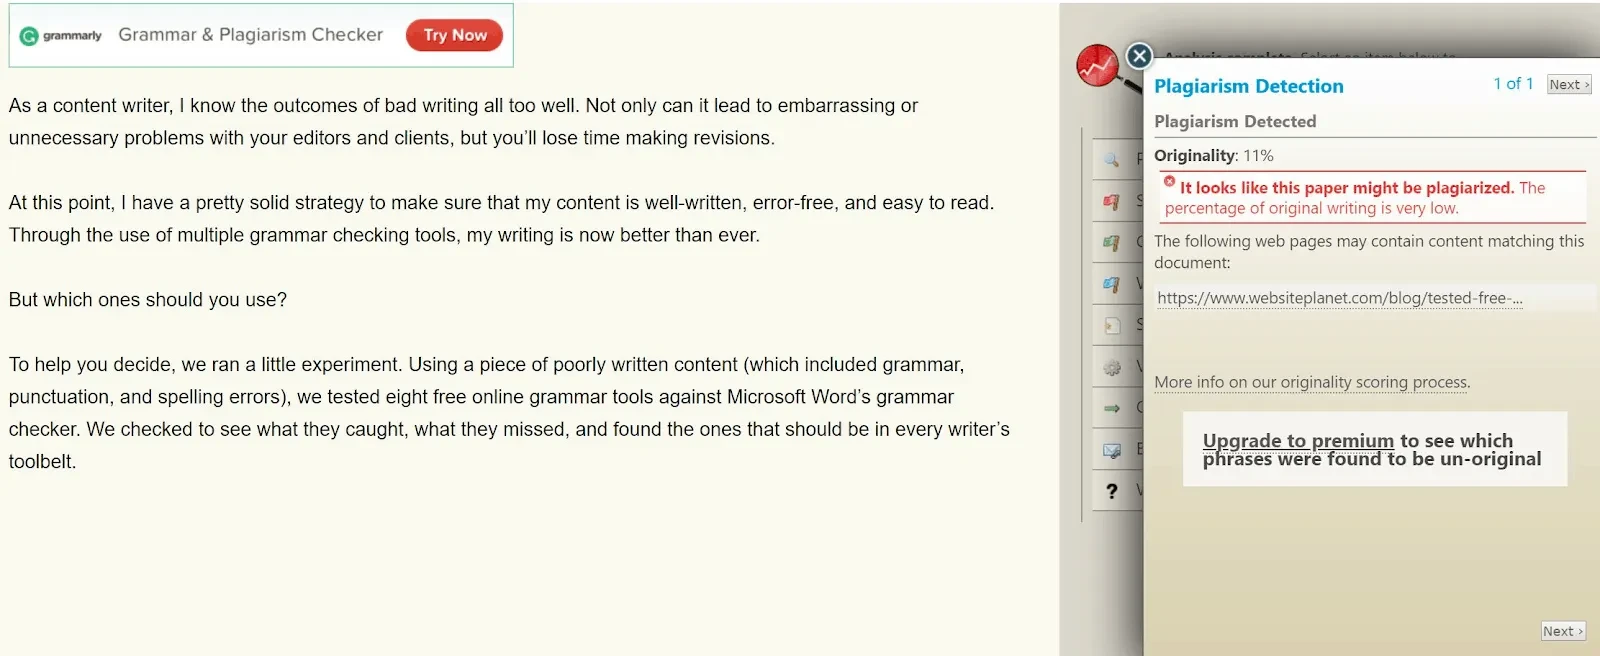Open the question mark help icon
Screen dimensions: 1600x656
coord(1111,491)
